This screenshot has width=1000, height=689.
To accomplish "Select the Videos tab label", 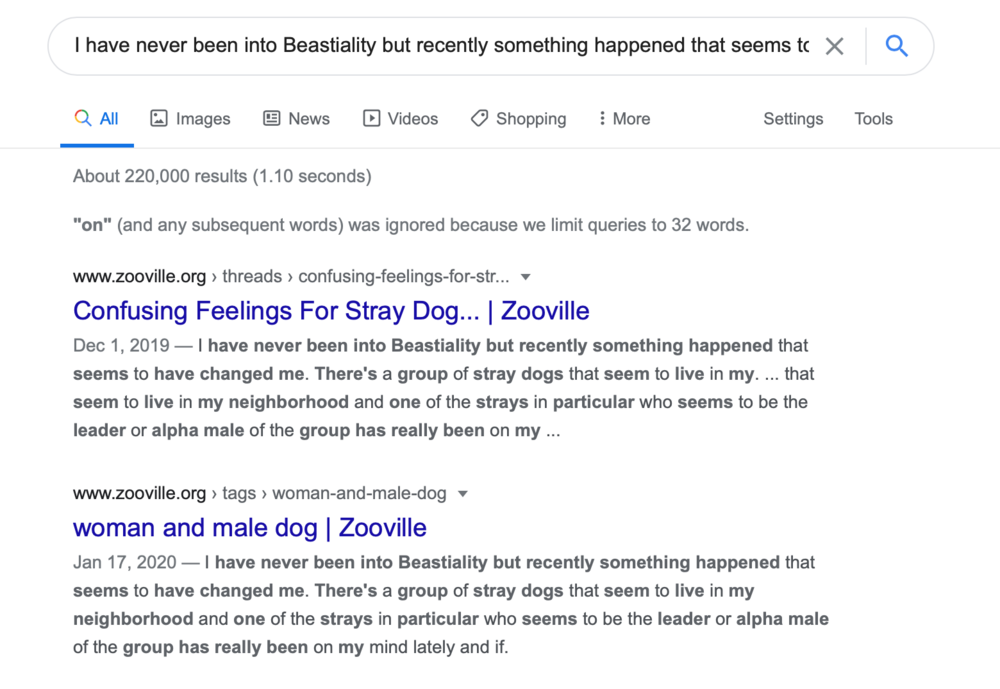I will coord(413,118).
